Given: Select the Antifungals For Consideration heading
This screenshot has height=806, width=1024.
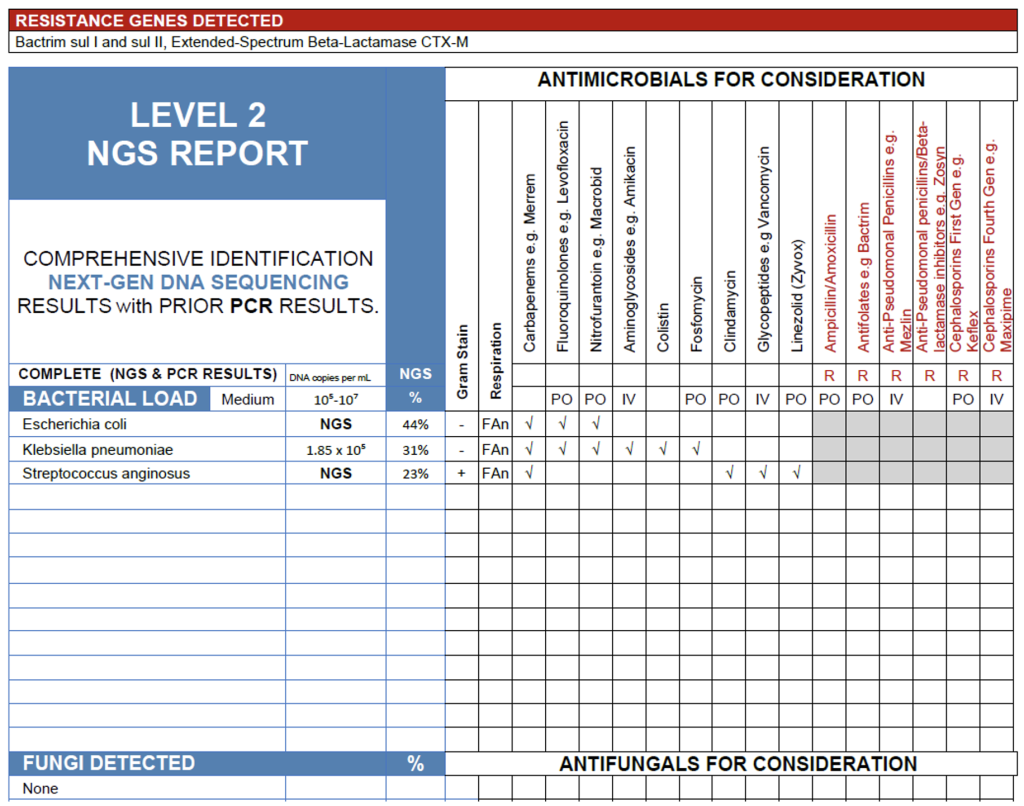Looking at the screenshot, I should click(x=737, y=764).
